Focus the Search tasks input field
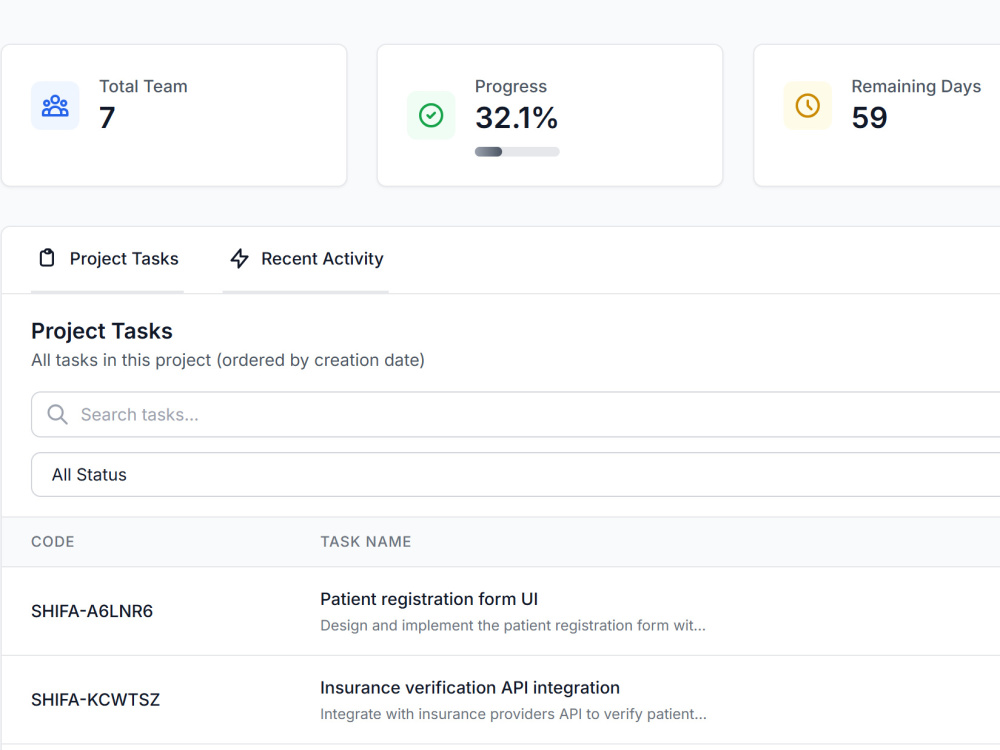This screenshot has width=1000, height=750. click(515, 415)
